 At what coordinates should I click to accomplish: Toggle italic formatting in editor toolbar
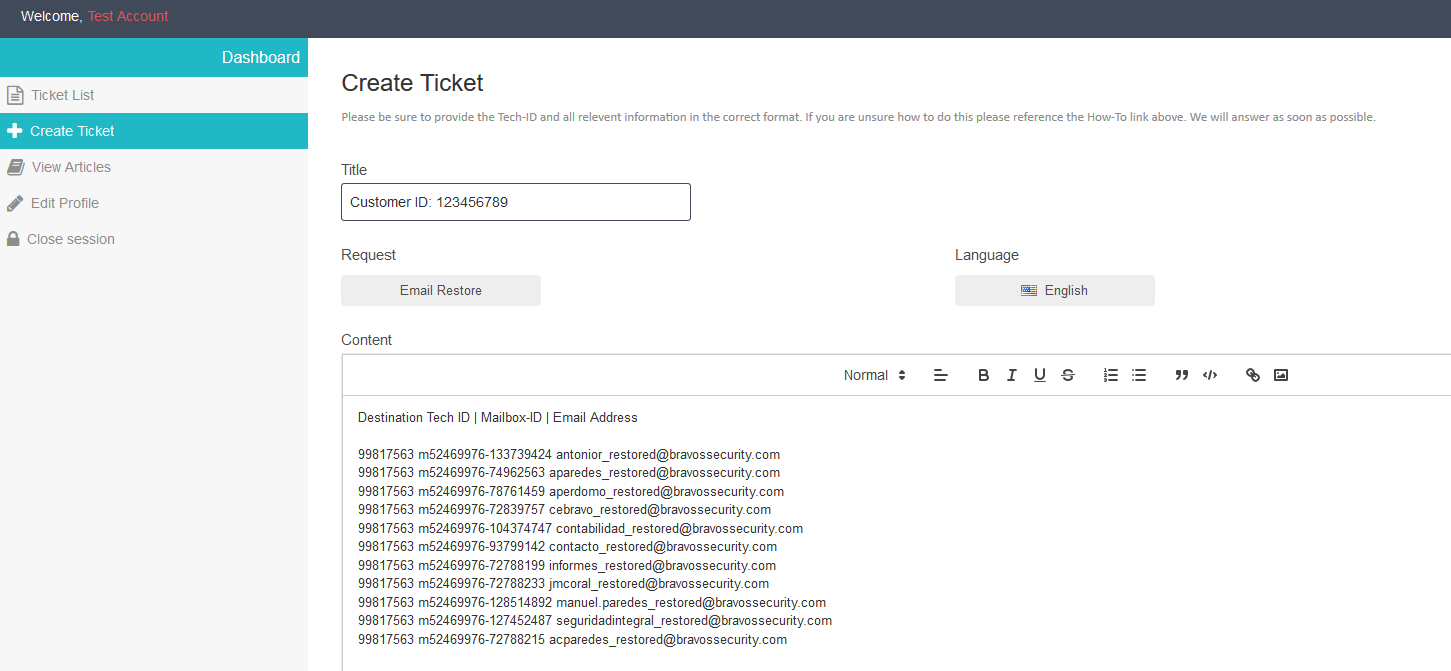point(1011,375)
